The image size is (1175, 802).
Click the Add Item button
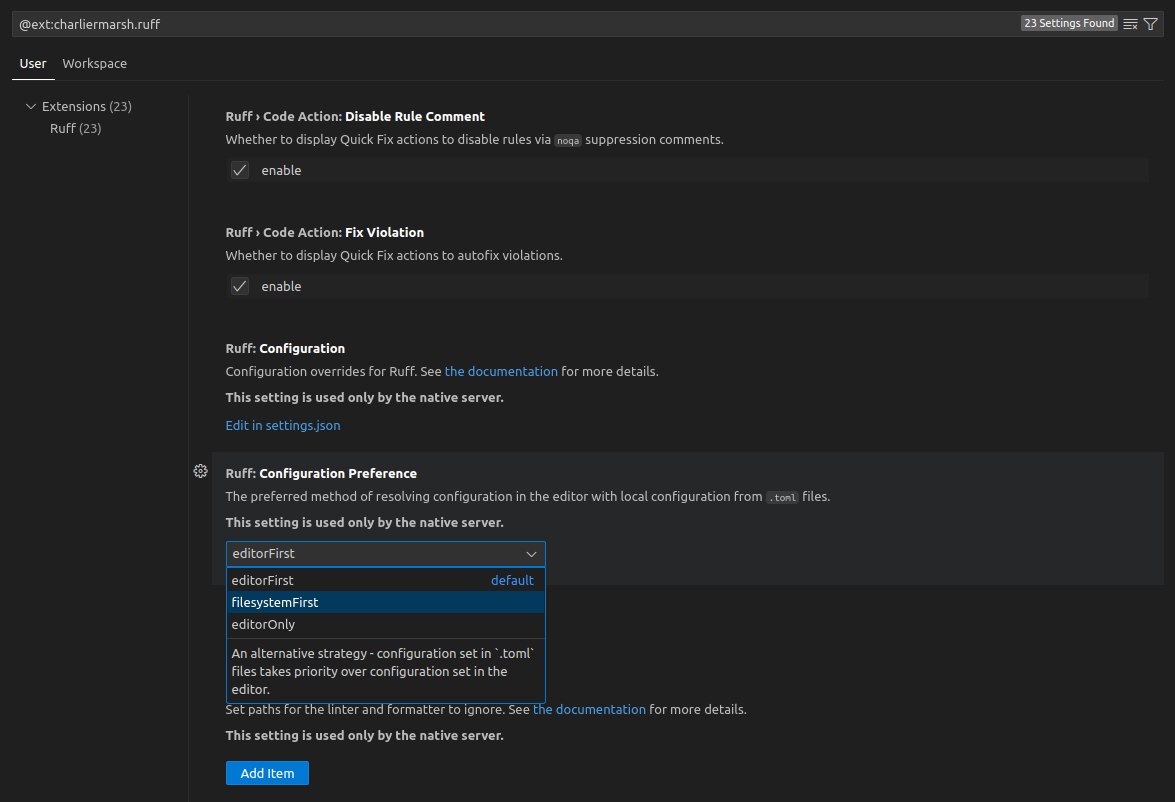[268, 774]
